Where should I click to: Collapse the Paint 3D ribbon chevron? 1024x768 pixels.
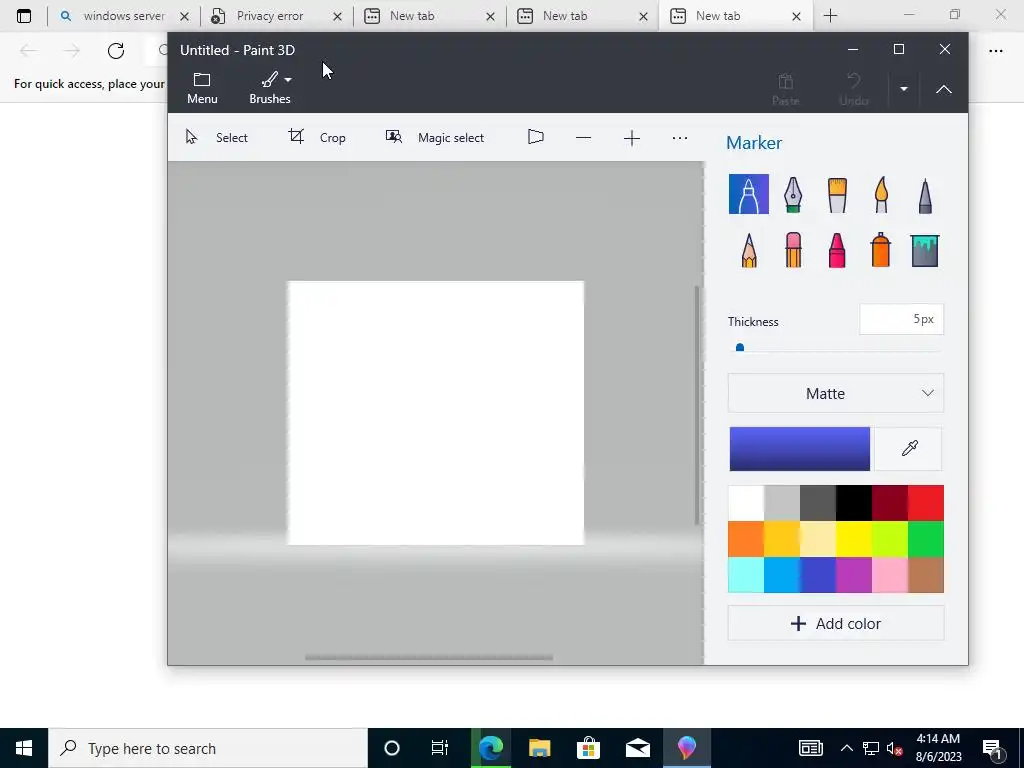click(944, 89)
